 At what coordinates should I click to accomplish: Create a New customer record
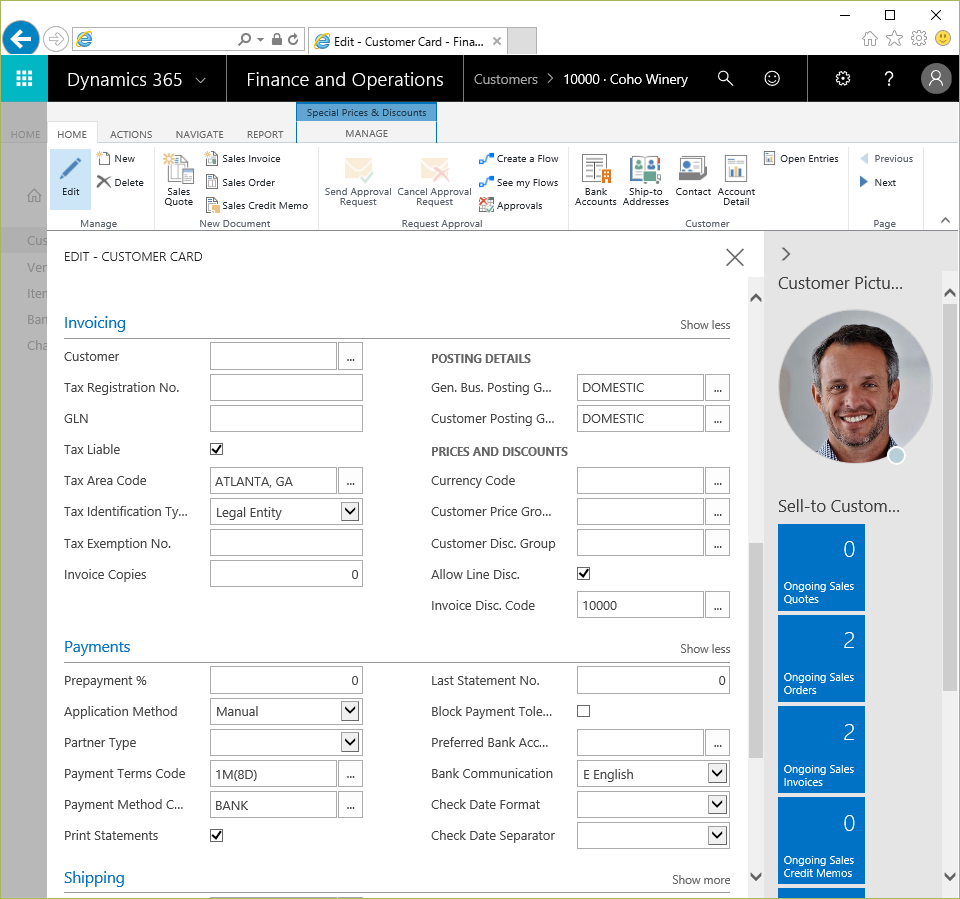pyautogui.click(x=116, y=159)
